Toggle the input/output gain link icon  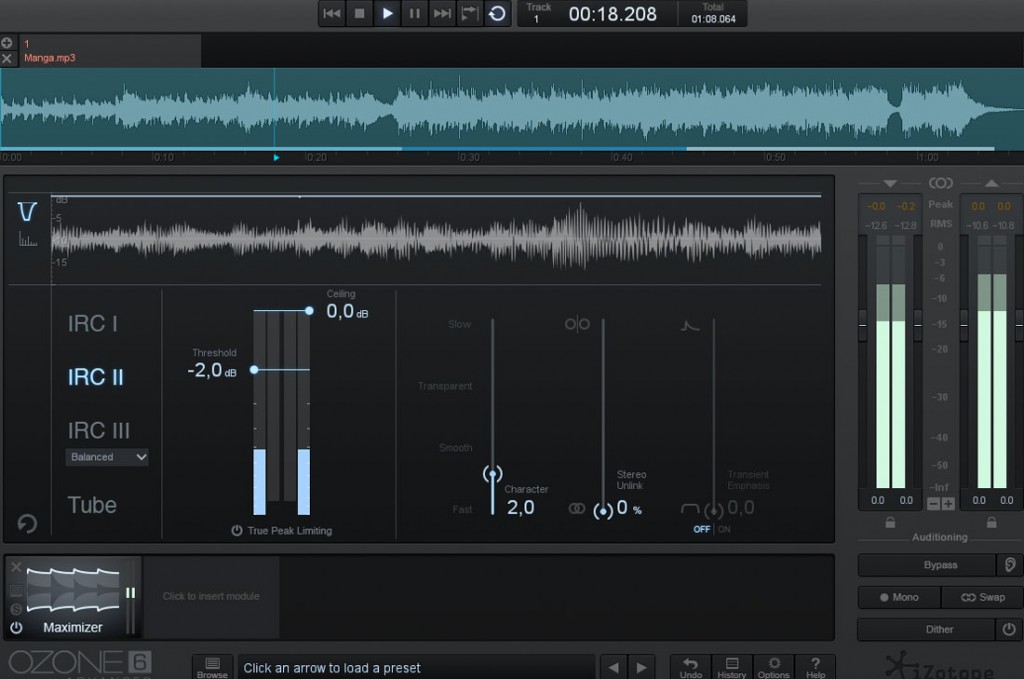[x=940, y=183]
